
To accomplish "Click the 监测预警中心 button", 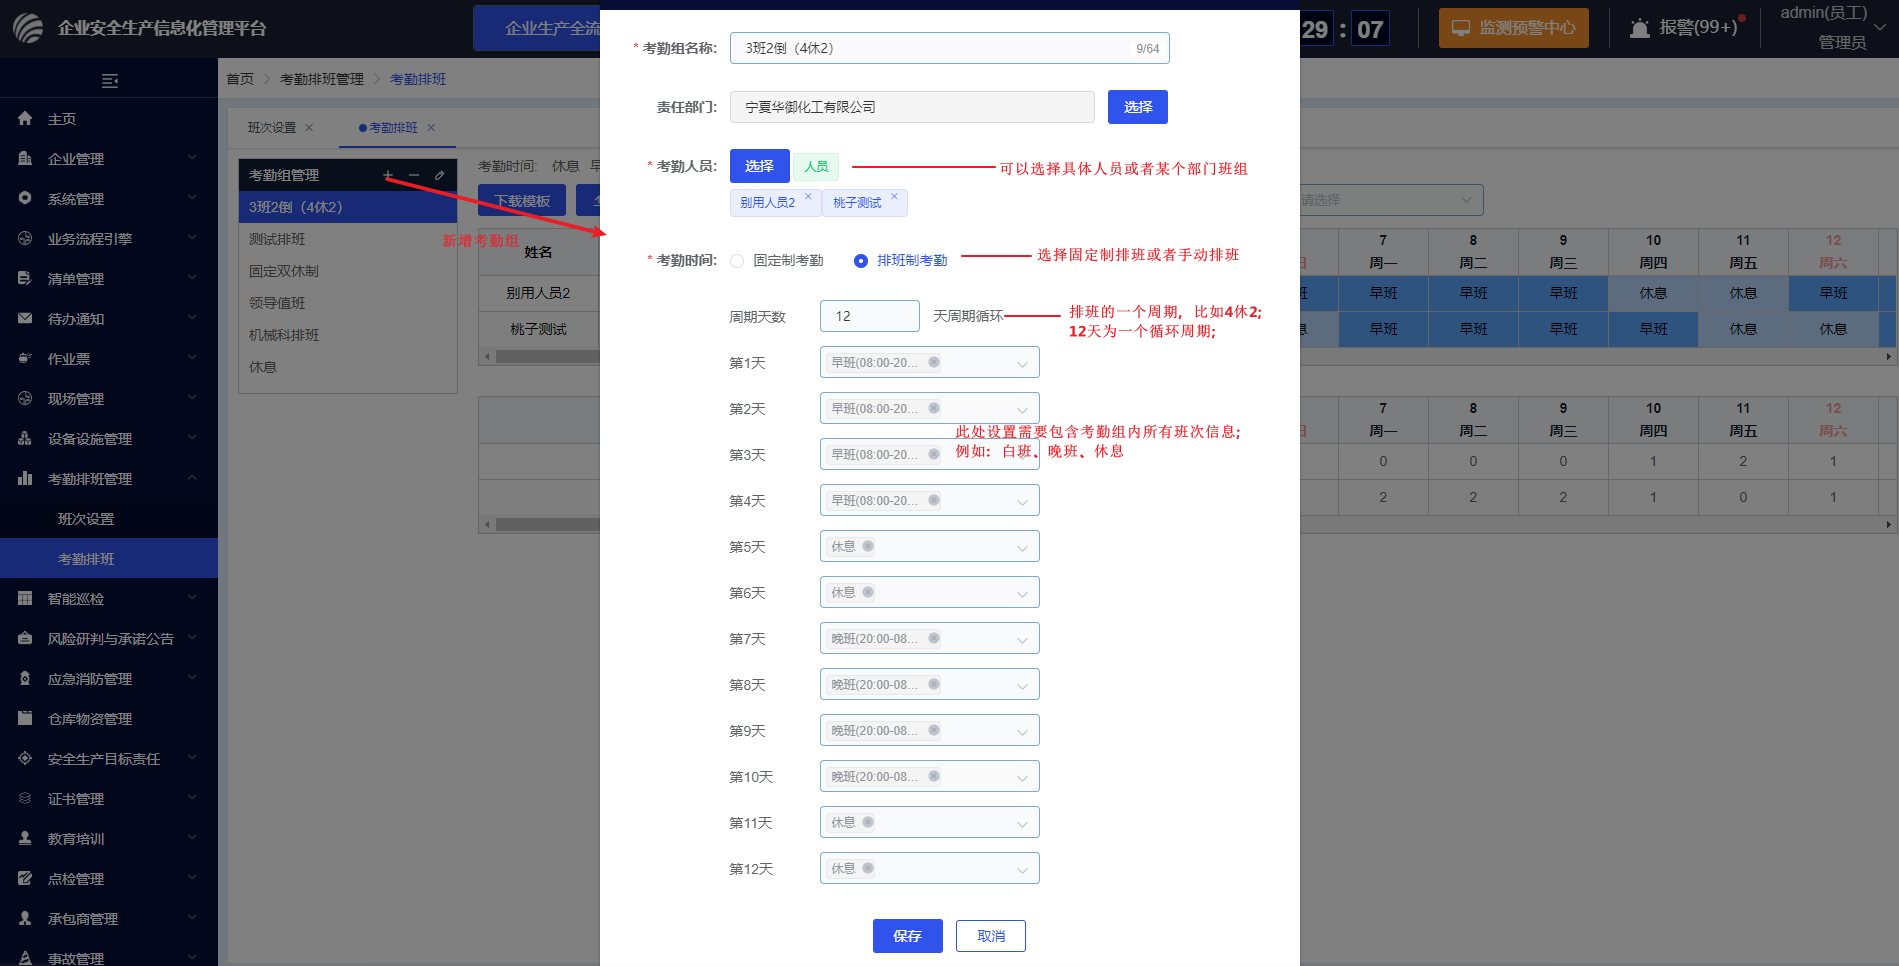I will pos(1514,28).
